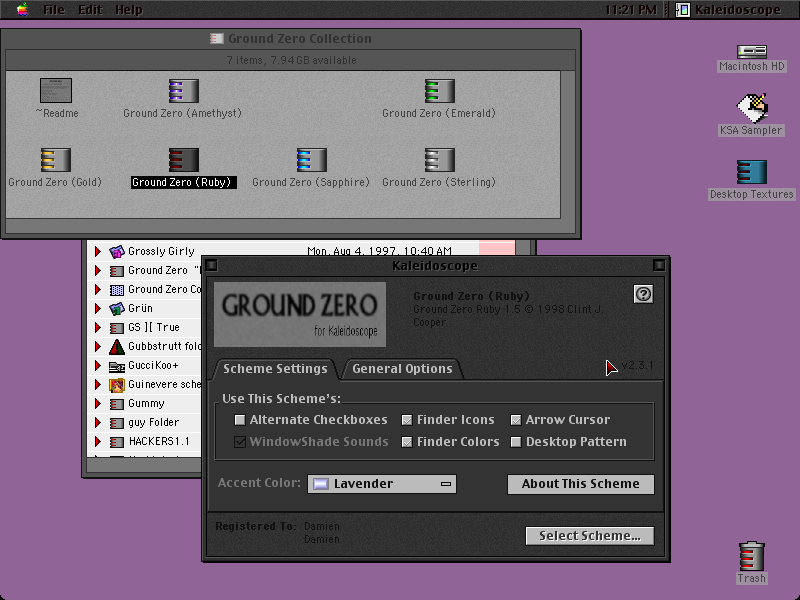Select the Guinevere scheme icon in the list
The image size is (800, 600).
tap(117, 385)
